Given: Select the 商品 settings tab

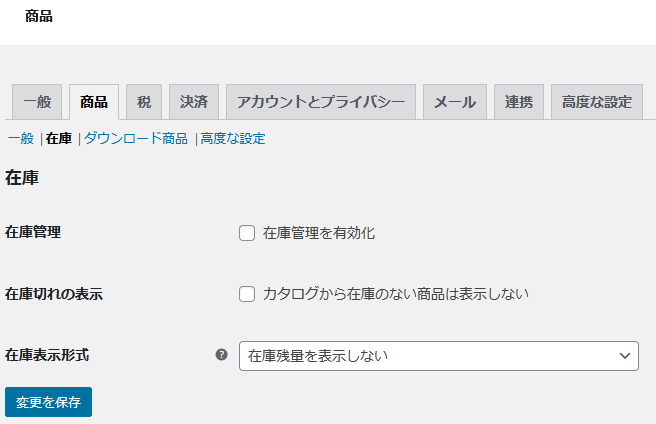Looking at the screenshot, I should coord(94,102).
